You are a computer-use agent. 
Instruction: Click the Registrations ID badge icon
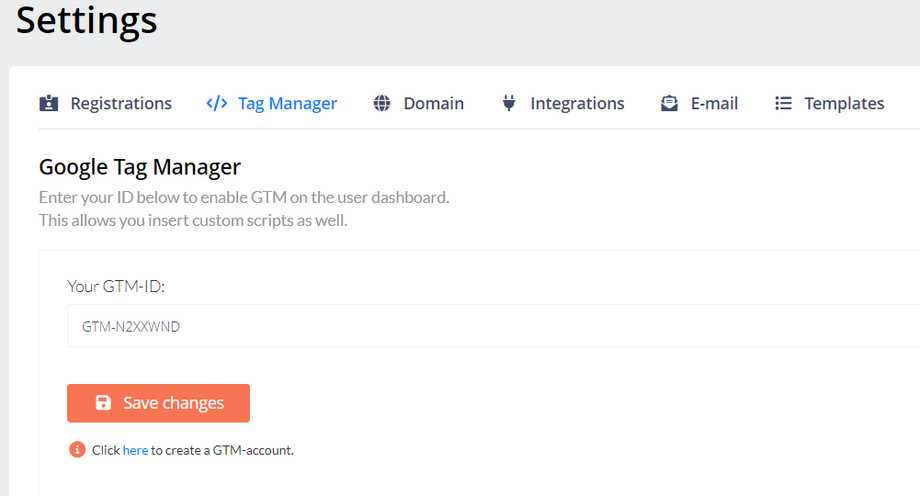pos(48,103)
